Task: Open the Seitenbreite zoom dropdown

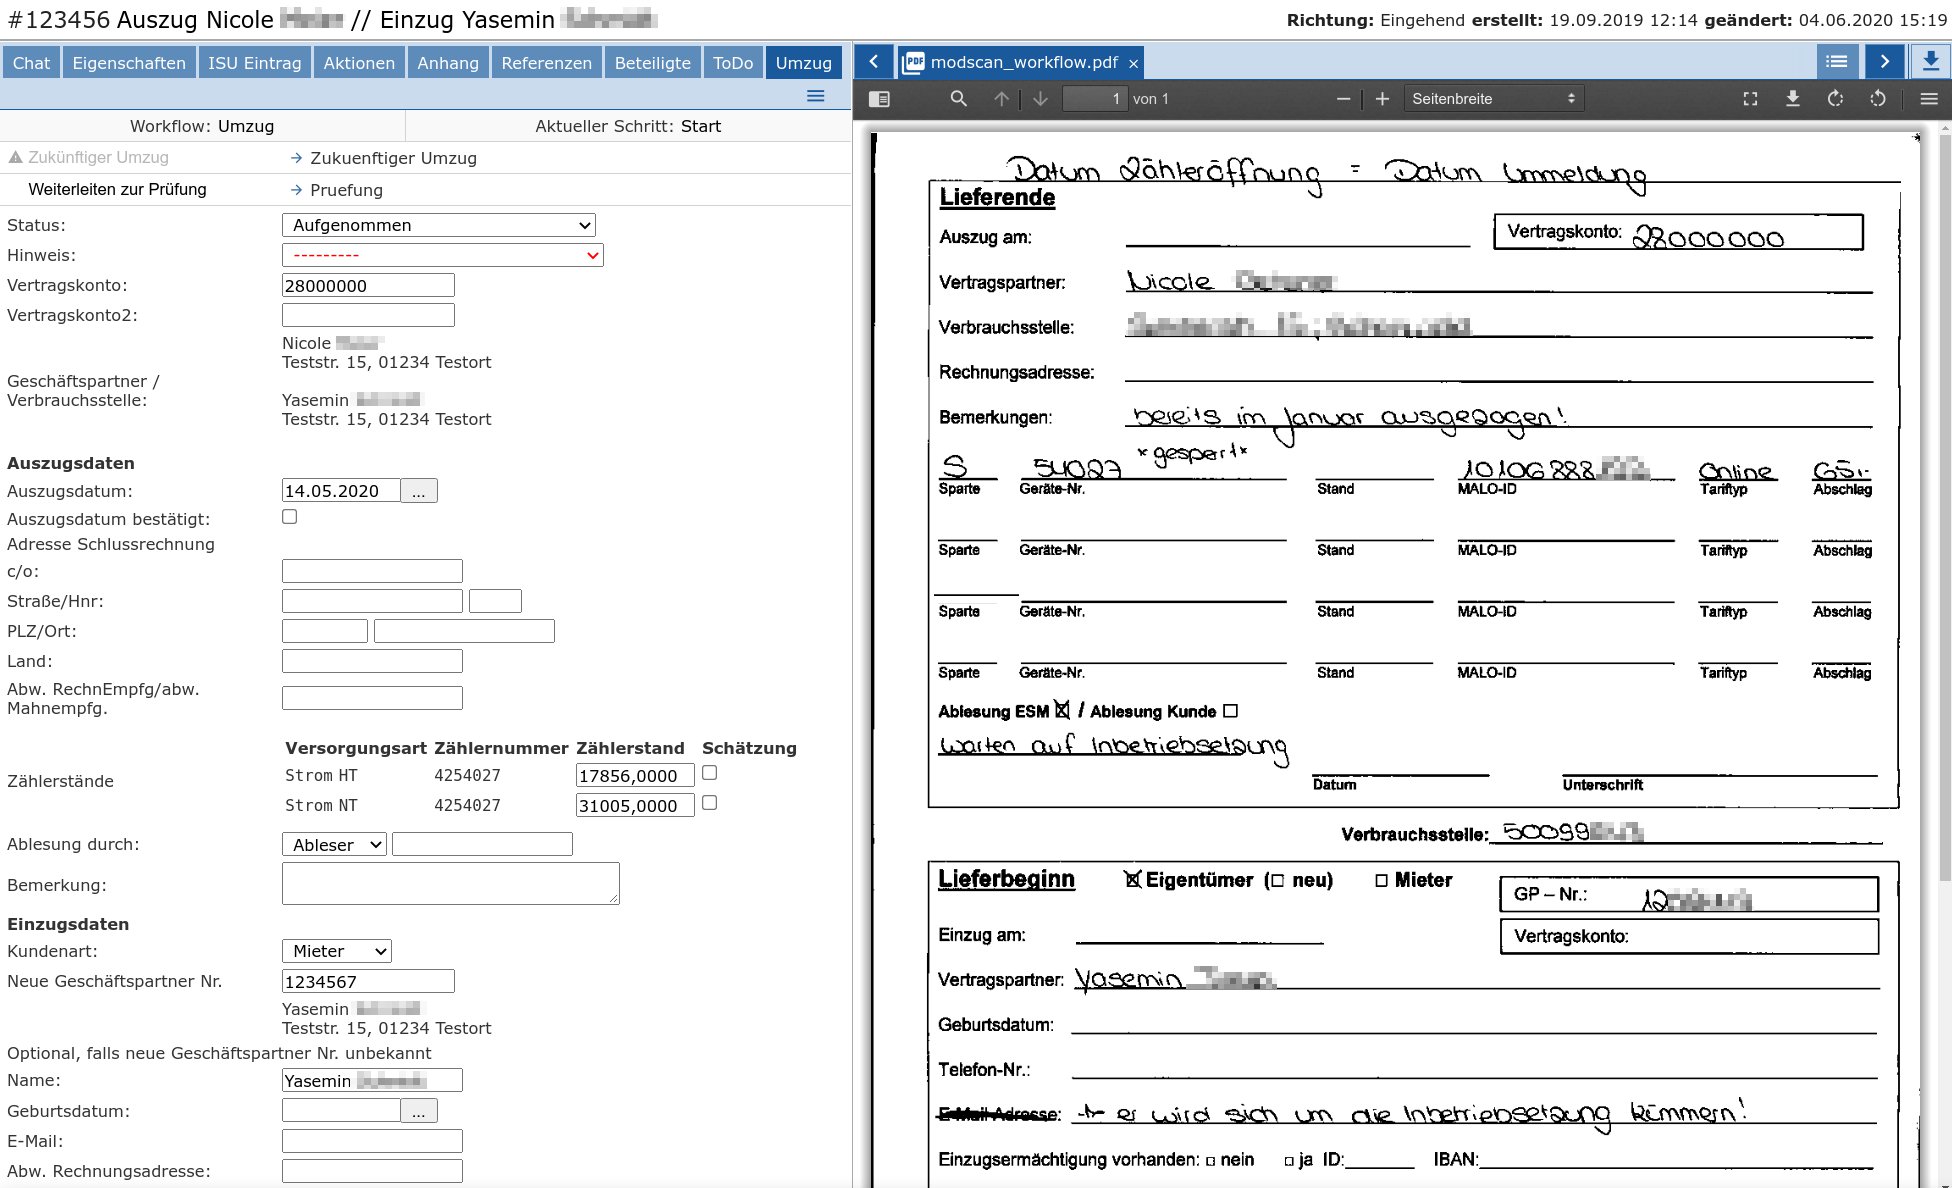Action: click(1494, 99)
